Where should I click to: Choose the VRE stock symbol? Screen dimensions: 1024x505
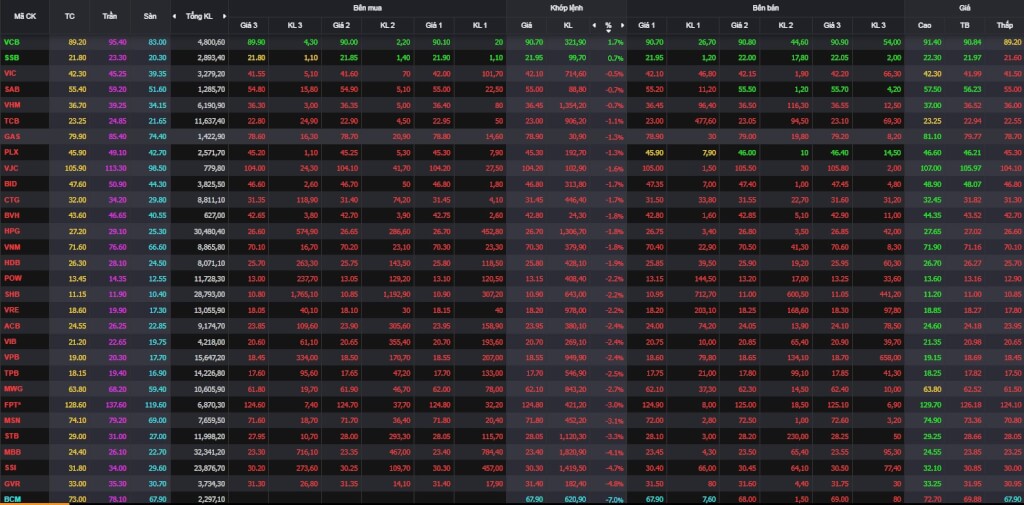[11, 310]
